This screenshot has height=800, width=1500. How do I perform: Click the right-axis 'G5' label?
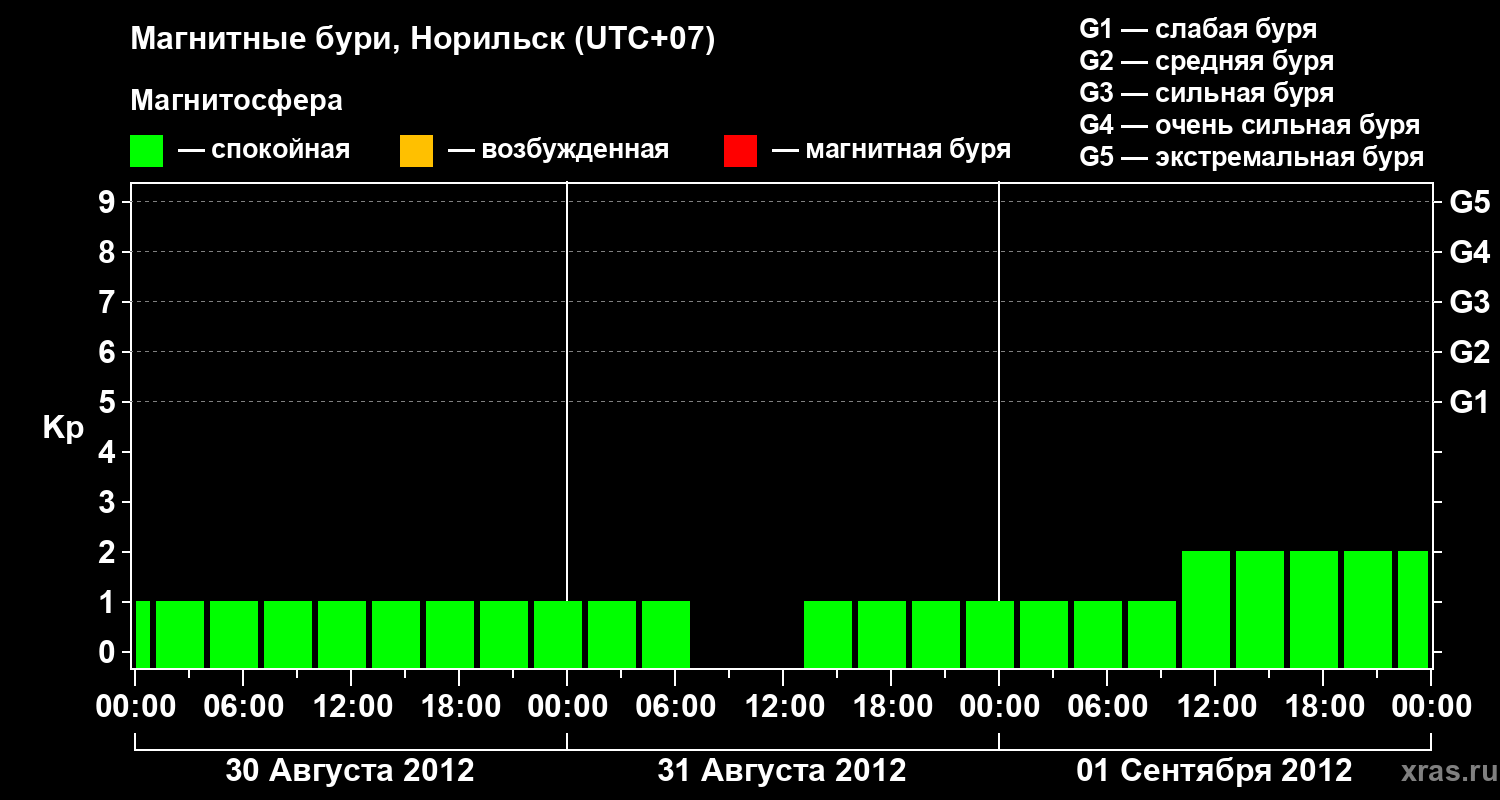[1470, 202]
